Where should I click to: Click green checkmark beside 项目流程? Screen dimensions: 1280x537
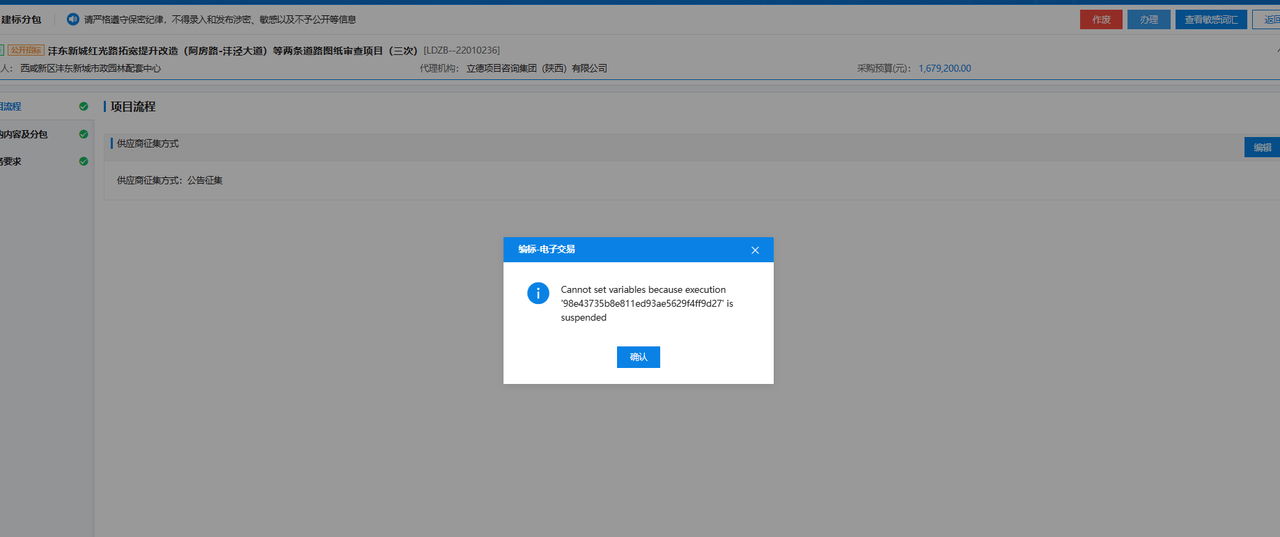click(83, 106)
